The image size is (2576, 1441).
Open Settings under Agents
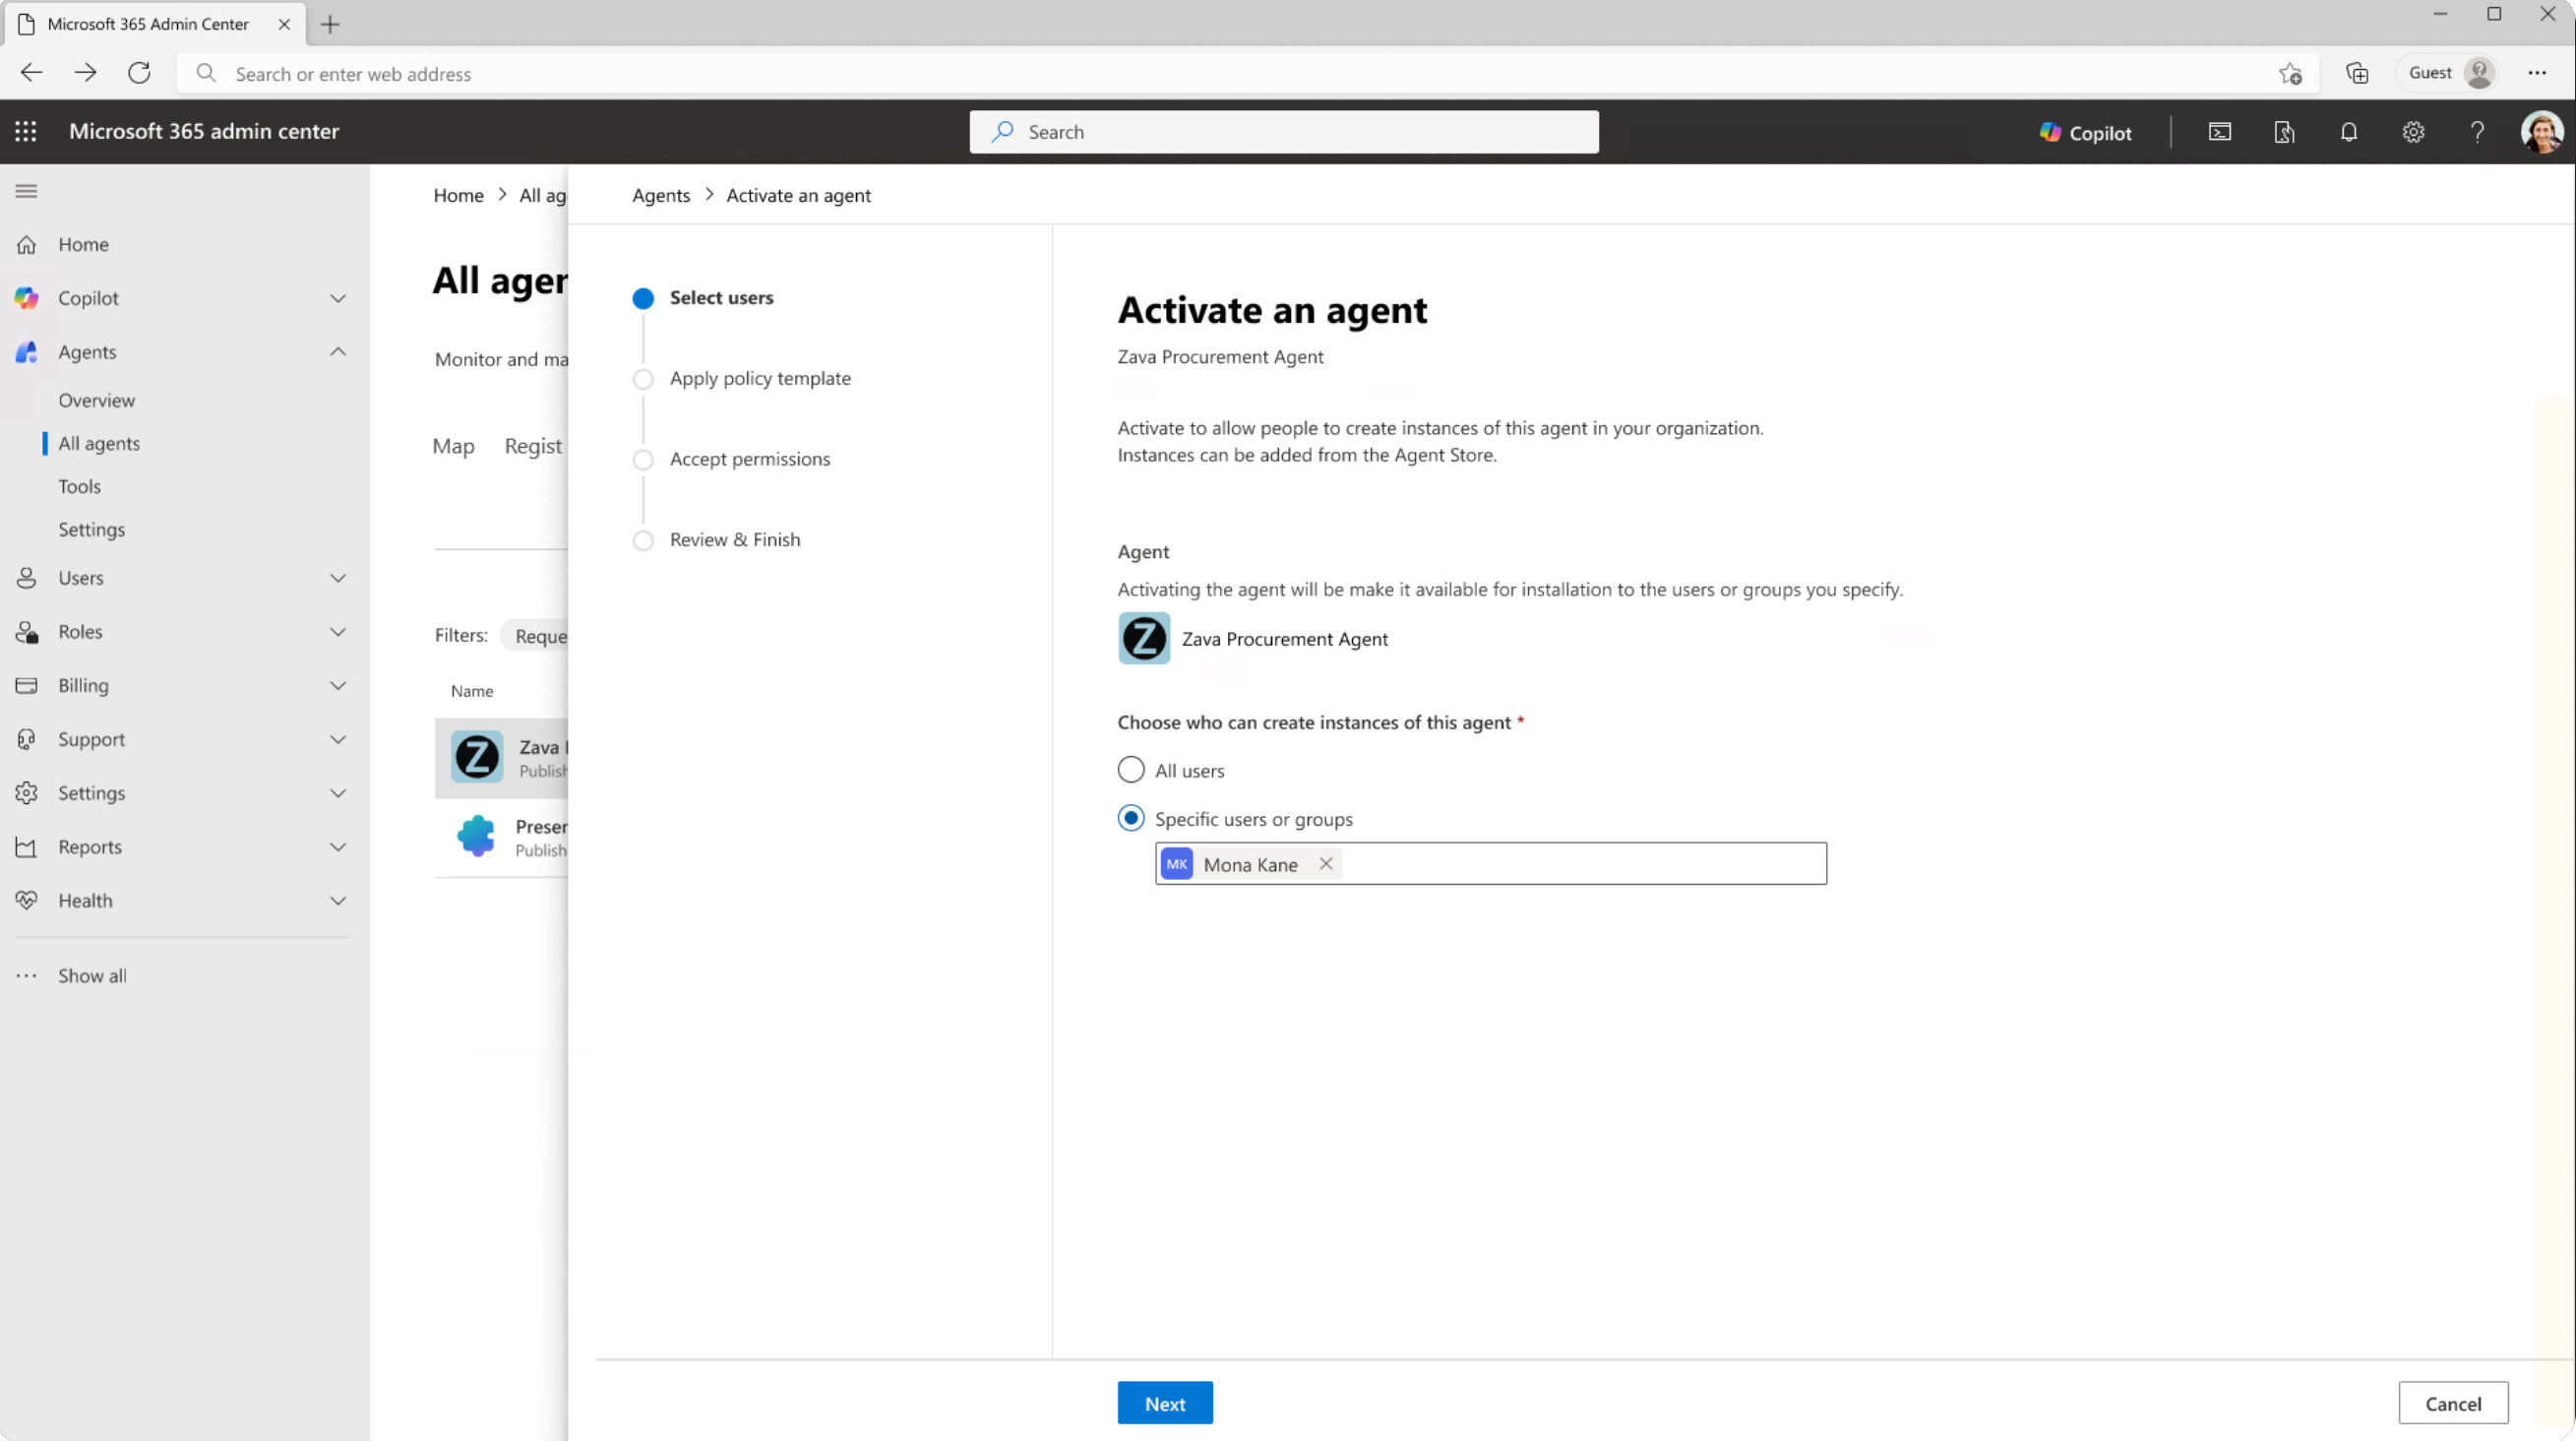(91, 530)
